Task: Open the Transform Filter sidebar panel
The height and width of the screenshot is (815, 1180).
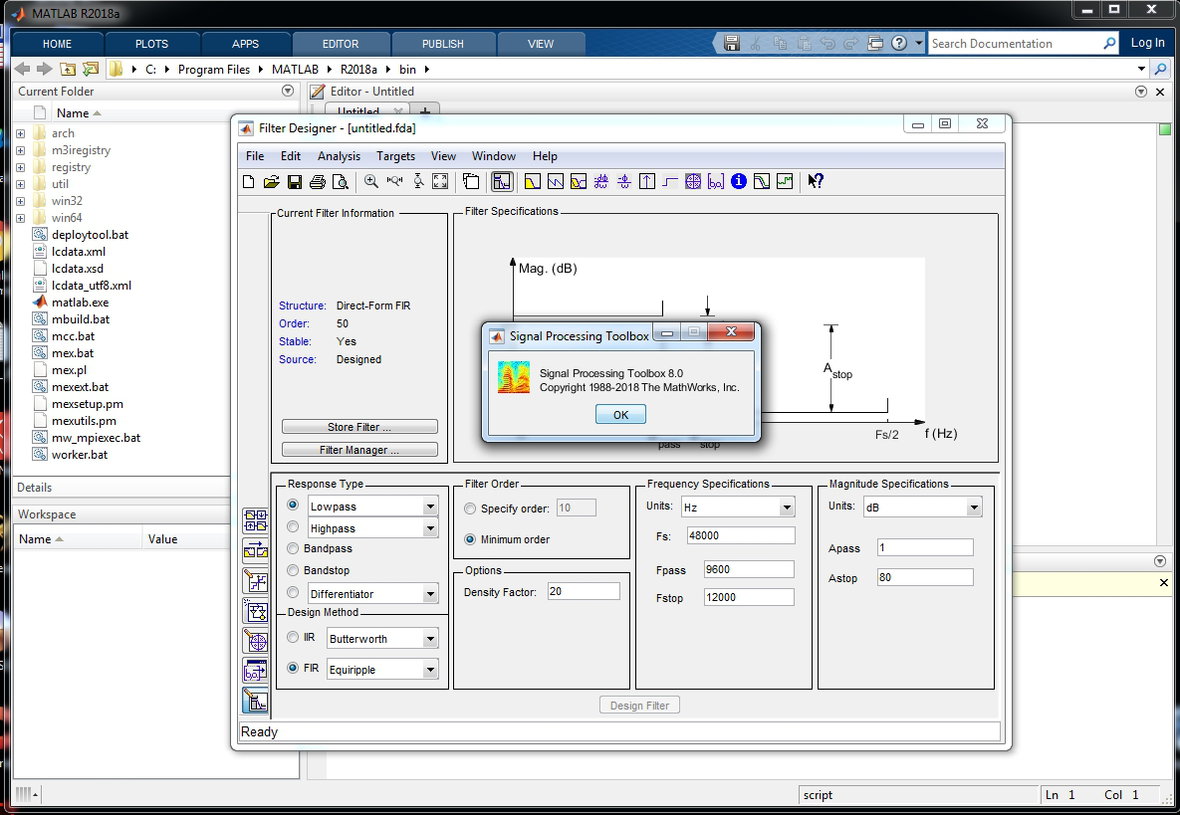Action: 256,550
